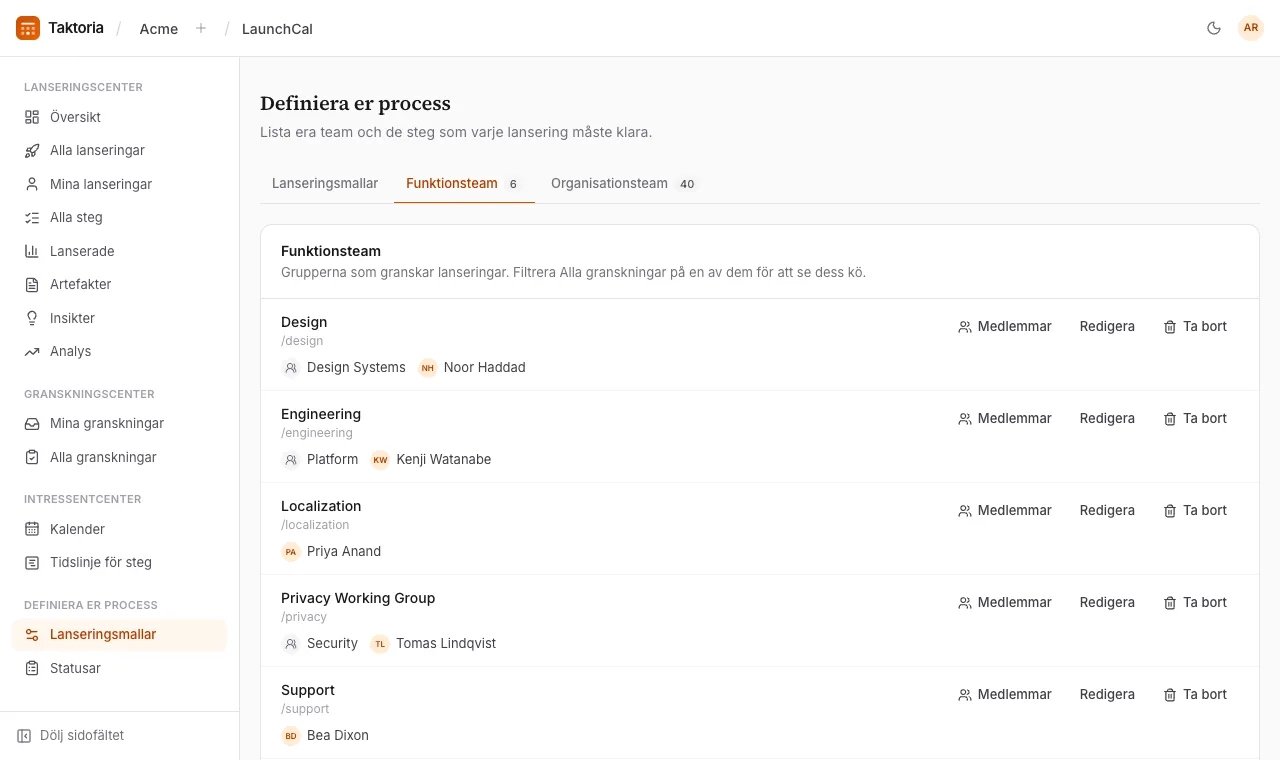Click Redigera for the Localization team
The width and height of the screenshot is (1280, 760).
click(x=1107, y=511)
